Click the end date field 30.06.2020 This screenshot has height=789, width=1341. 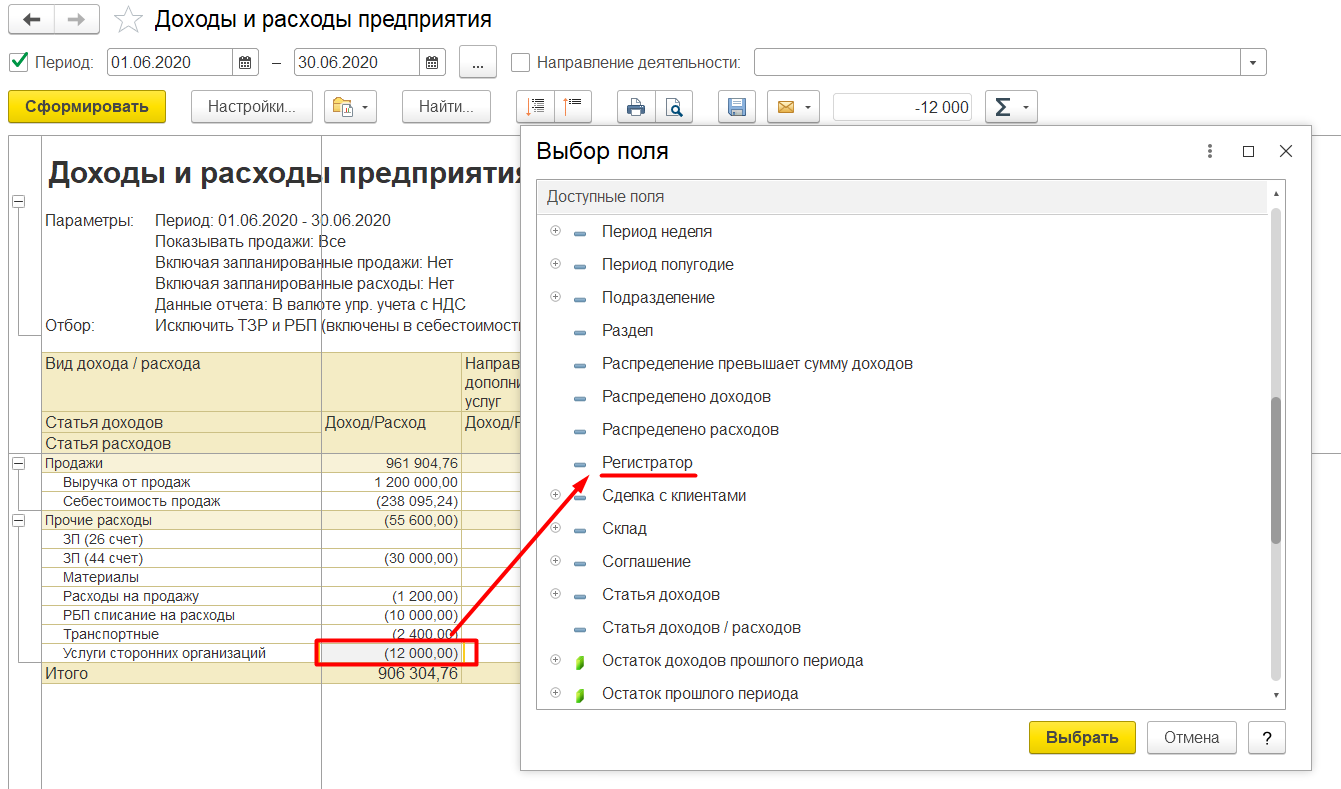pos(357,62)
